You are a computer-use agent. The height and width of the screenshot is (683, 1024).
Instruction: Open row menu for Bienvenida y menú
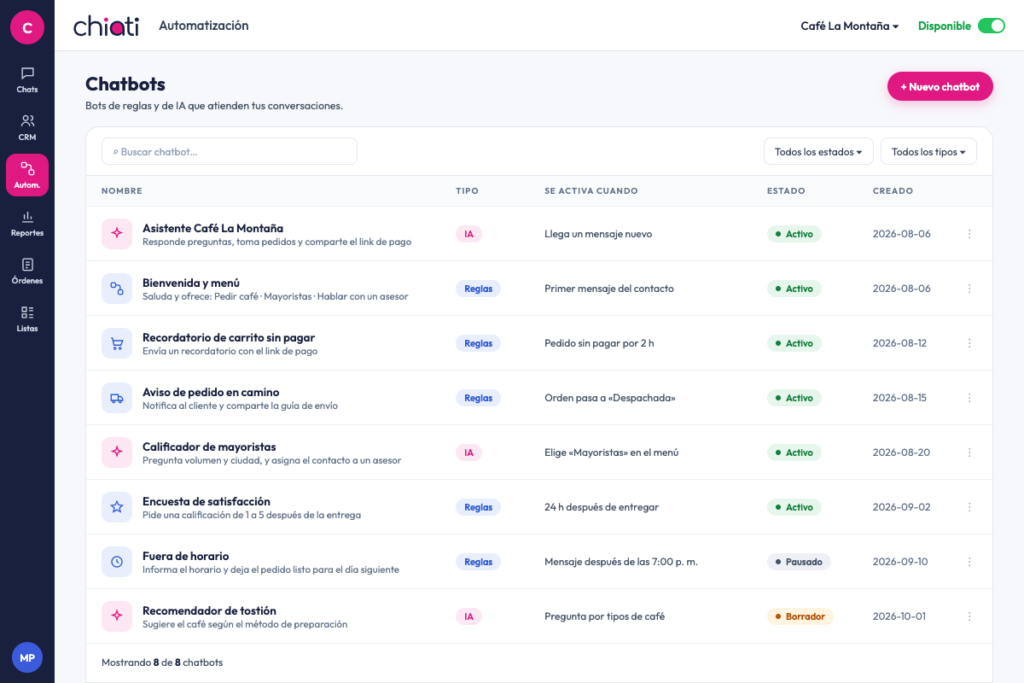coord(969,289)
